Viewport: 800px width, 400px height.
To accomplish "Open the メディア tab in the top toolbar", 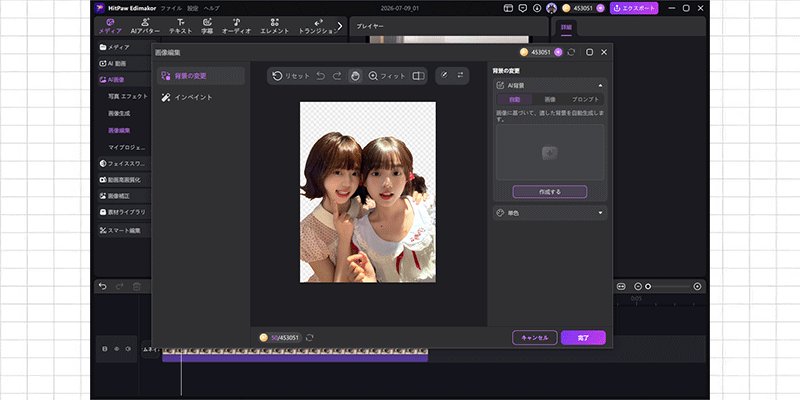I will pyautogui.click(x=111, y=26).
